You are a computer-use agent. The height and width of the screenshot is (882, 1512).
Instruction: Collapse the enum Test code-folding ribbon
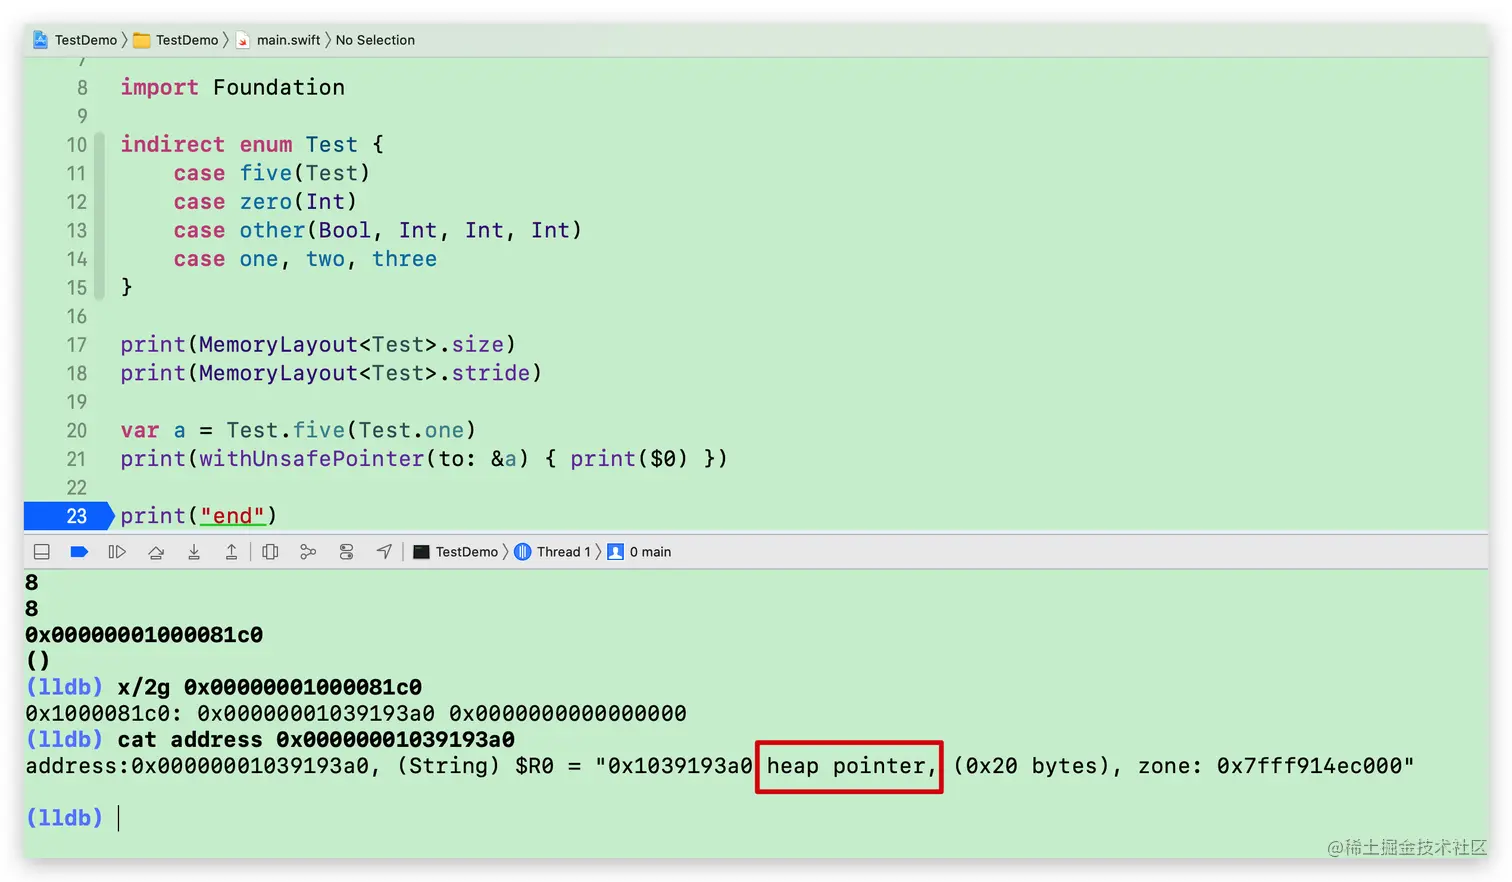tap(99, 216)
